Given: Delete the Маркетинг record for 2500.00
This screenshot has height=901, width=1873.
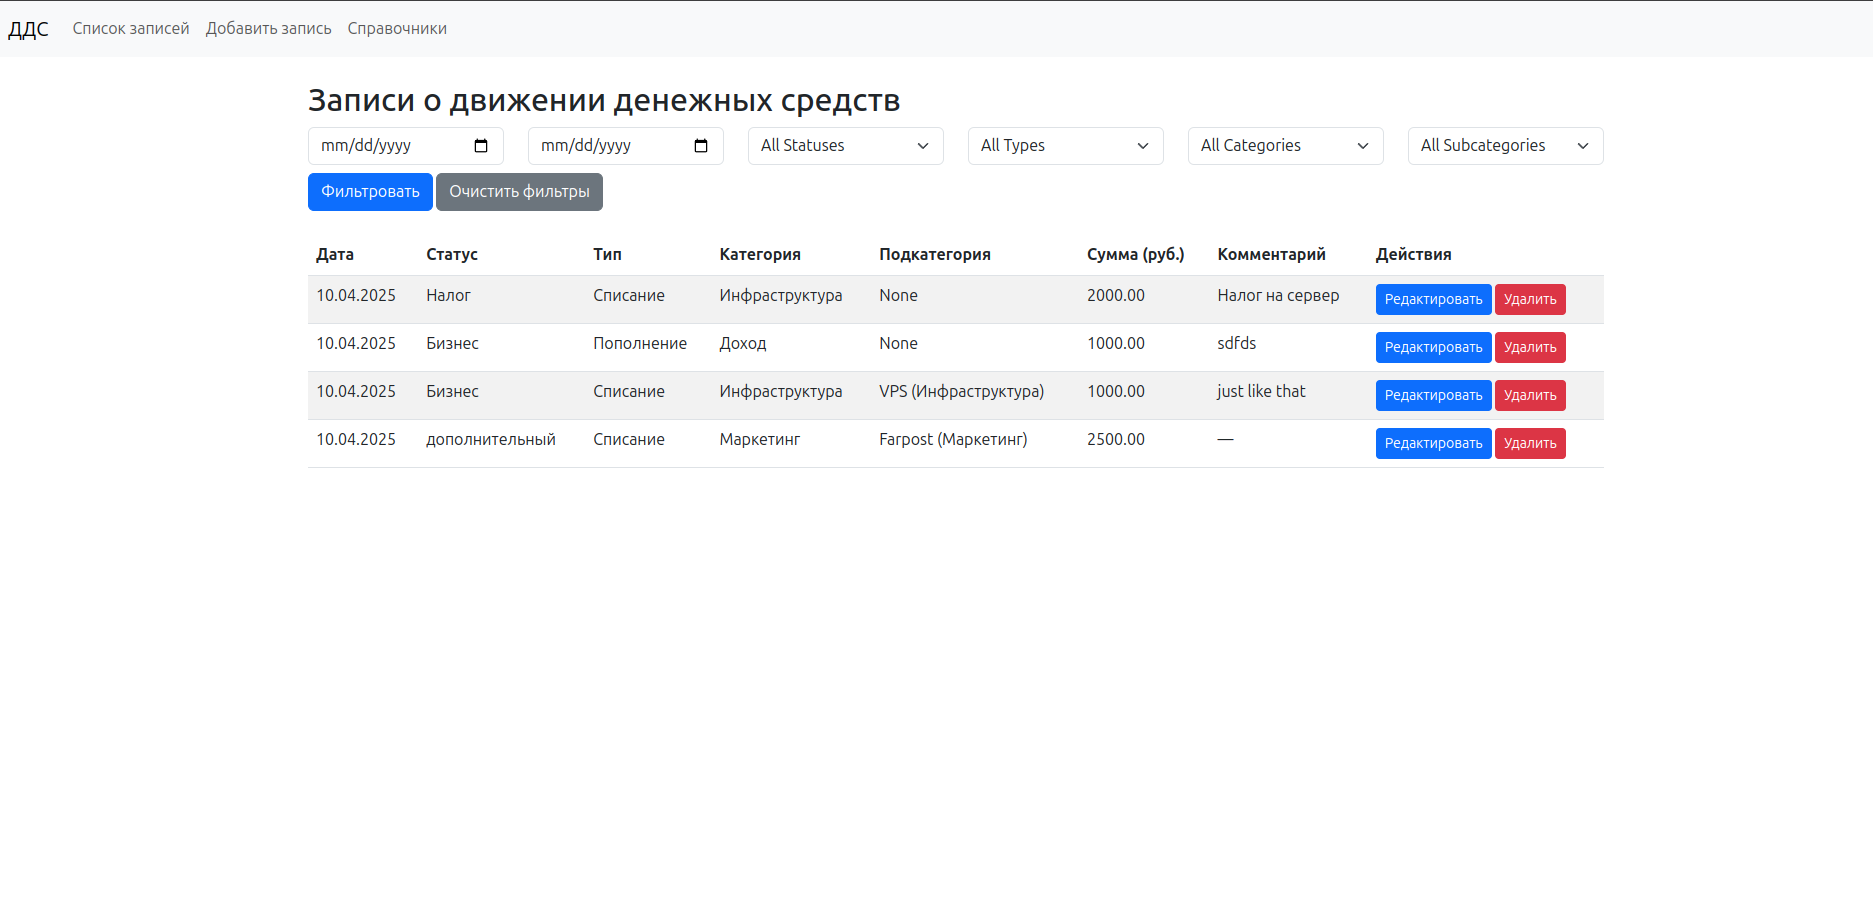Looking at the screenshot, I should [x=1530, y=443].
